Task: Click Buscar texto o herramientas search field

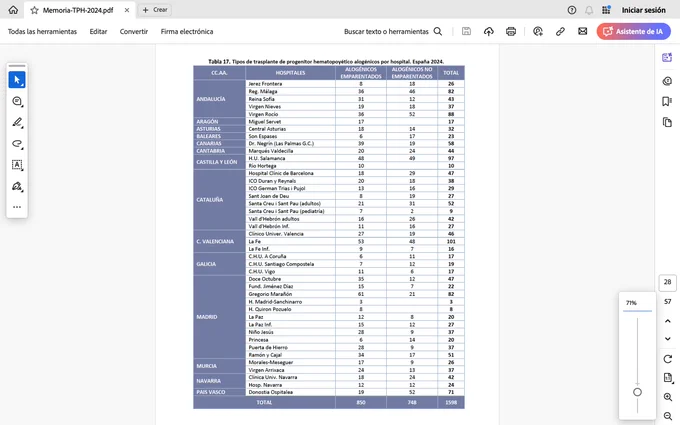Action: pos(393,31)
